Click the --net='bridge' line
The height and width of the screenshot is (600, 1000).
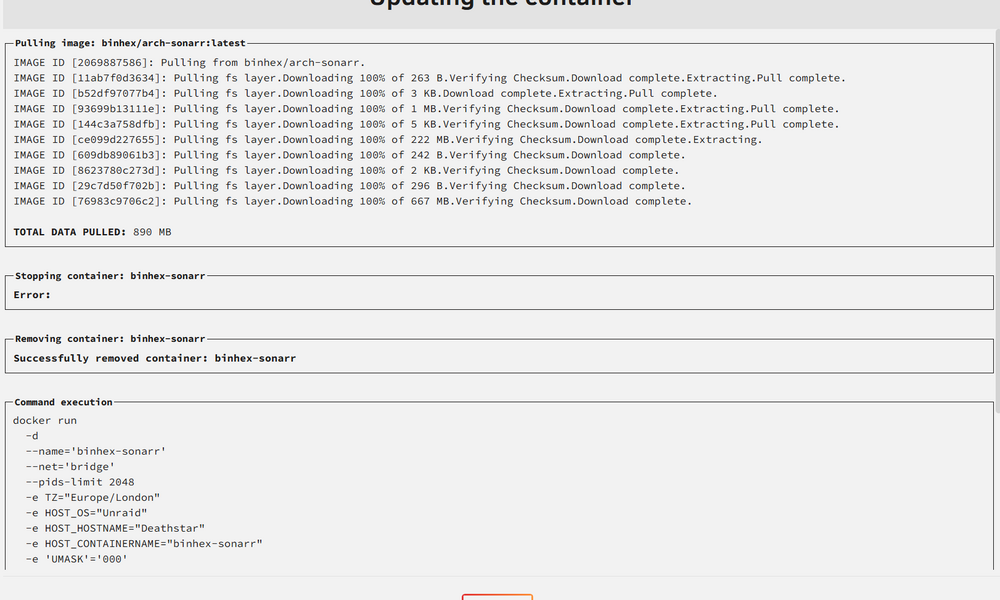[x=70, y=466]
